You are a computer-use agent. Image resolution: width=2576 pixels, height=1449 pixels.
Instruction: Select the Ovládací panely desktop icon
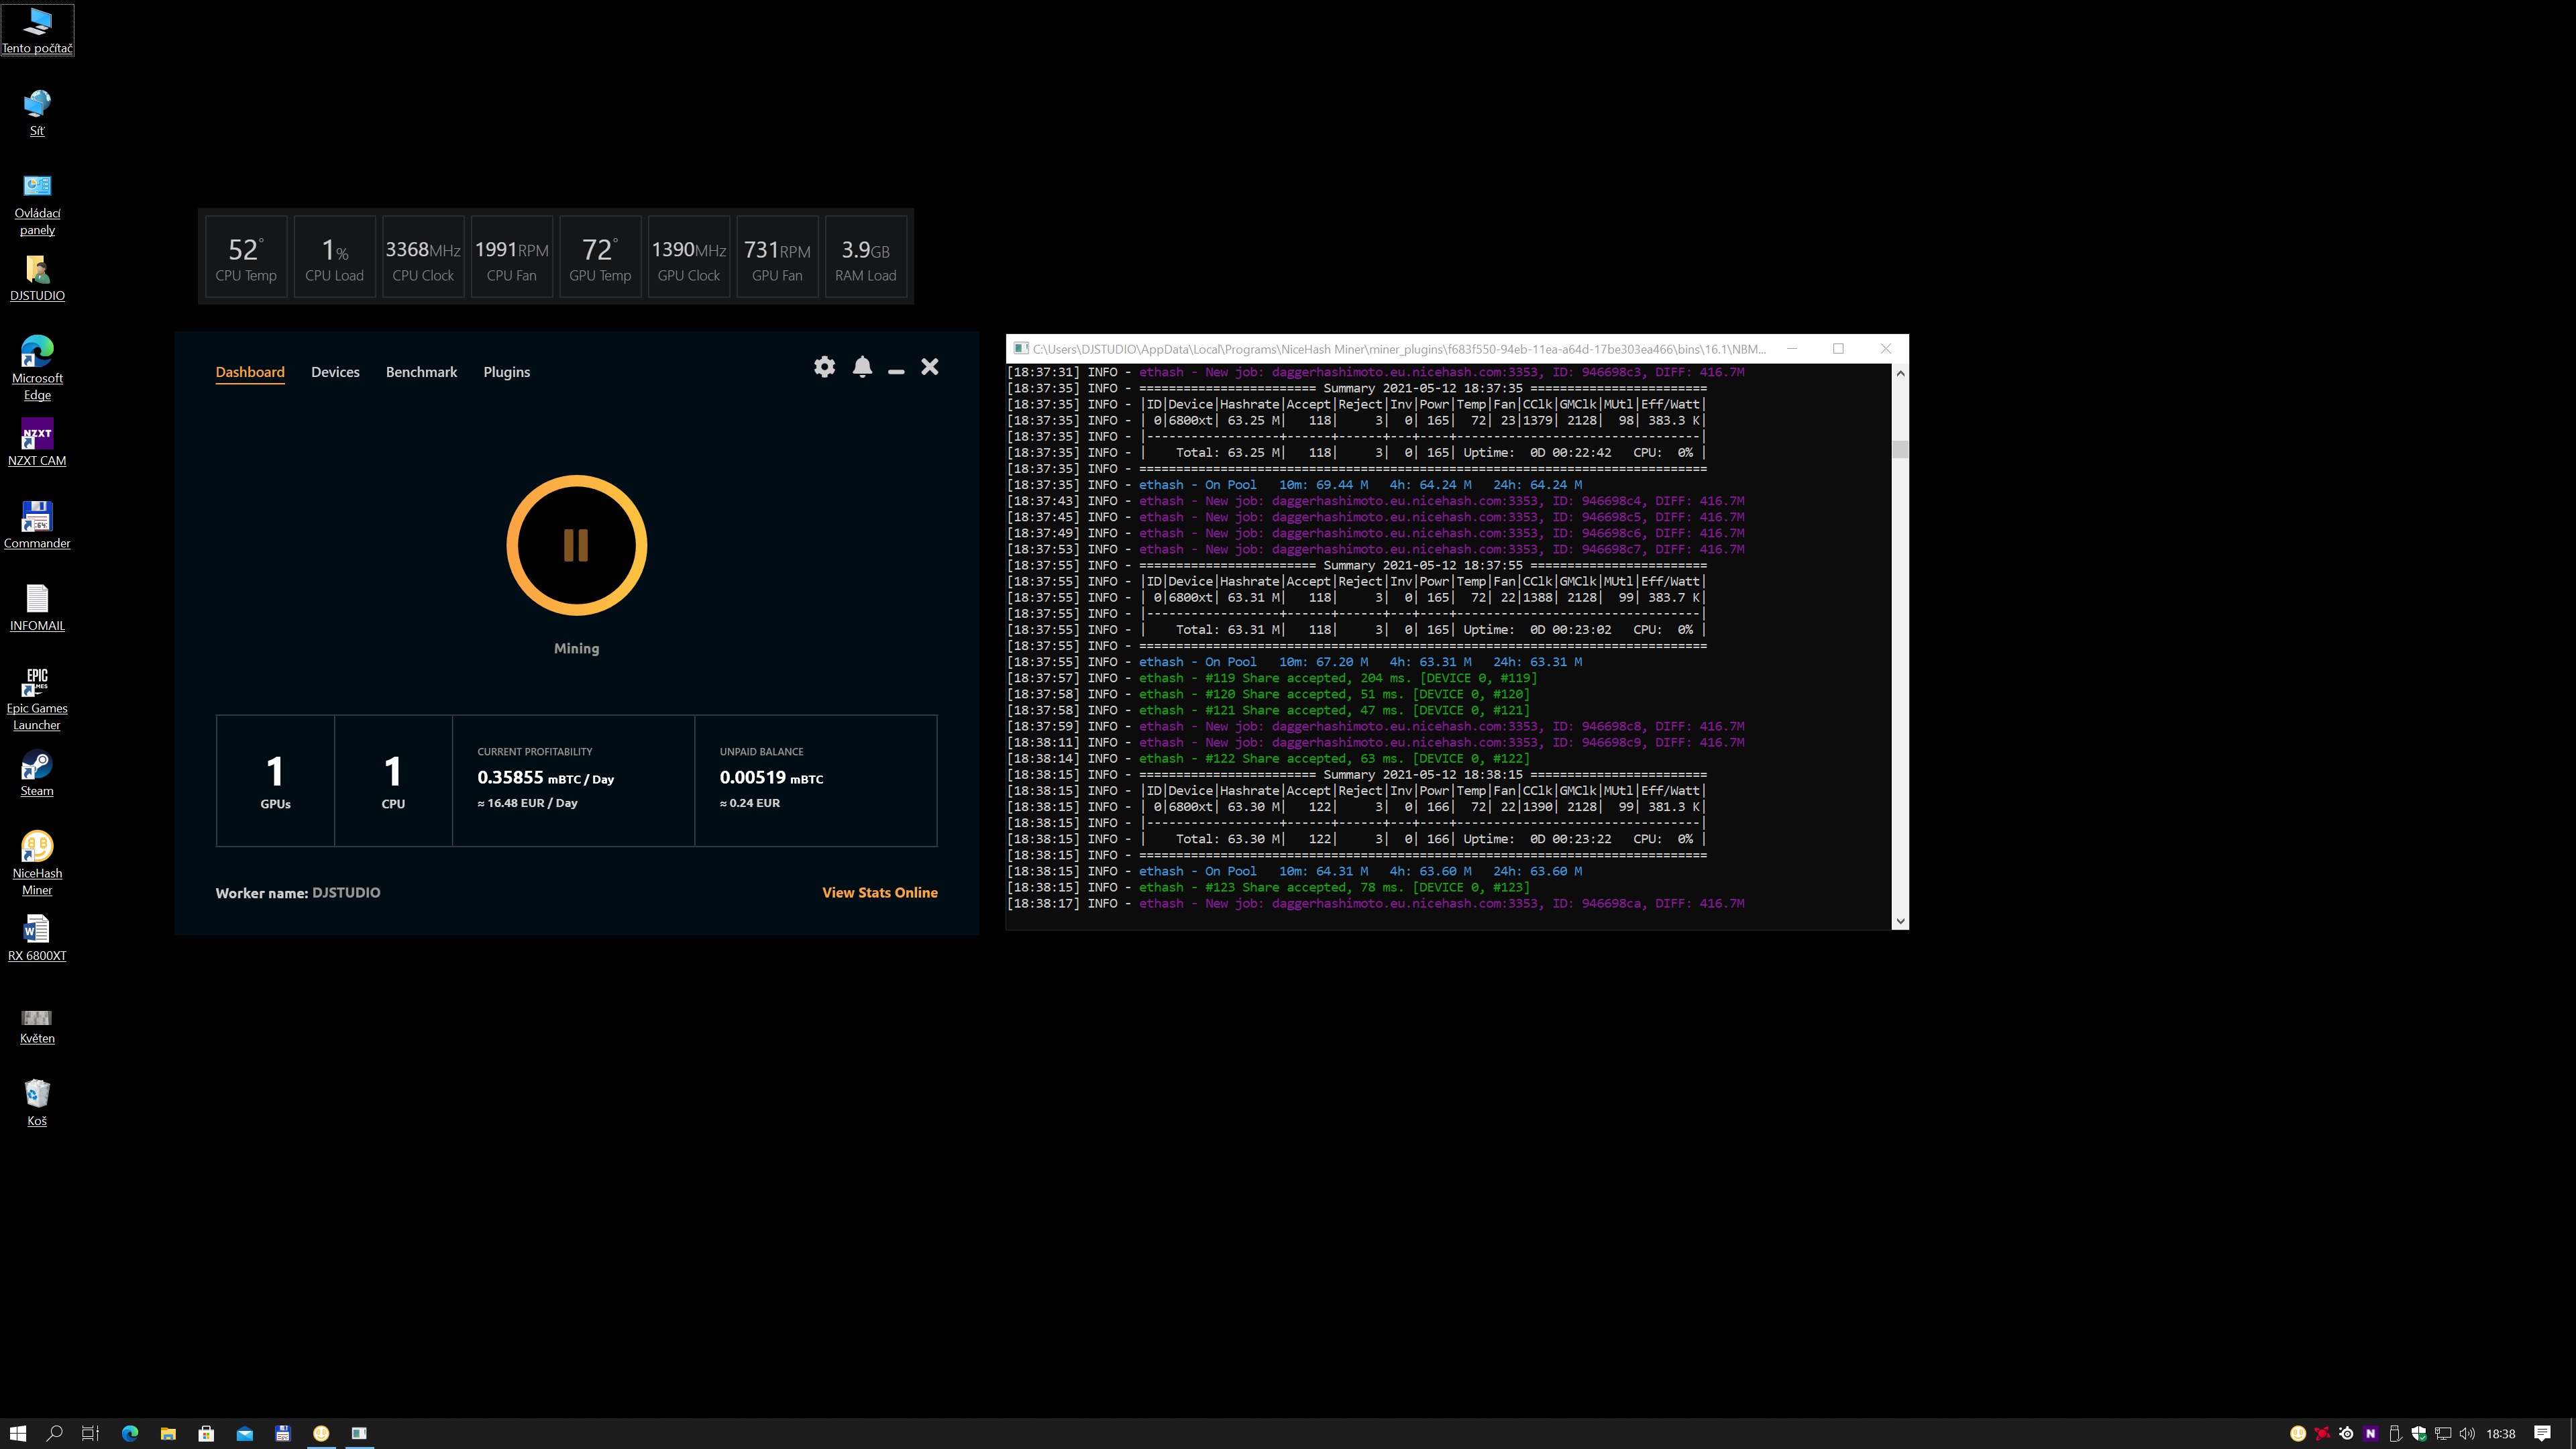point(37,204)
